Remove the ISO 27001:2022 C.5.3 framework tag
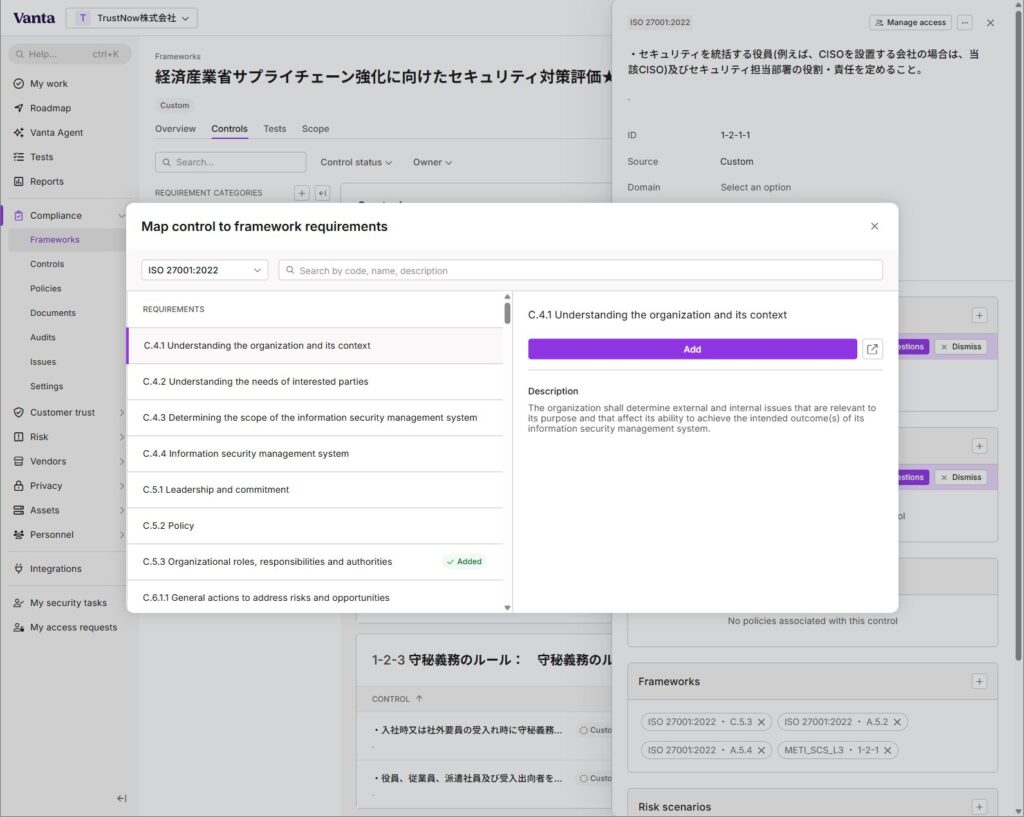The image size is (1024, 817). tap(761, 722)
